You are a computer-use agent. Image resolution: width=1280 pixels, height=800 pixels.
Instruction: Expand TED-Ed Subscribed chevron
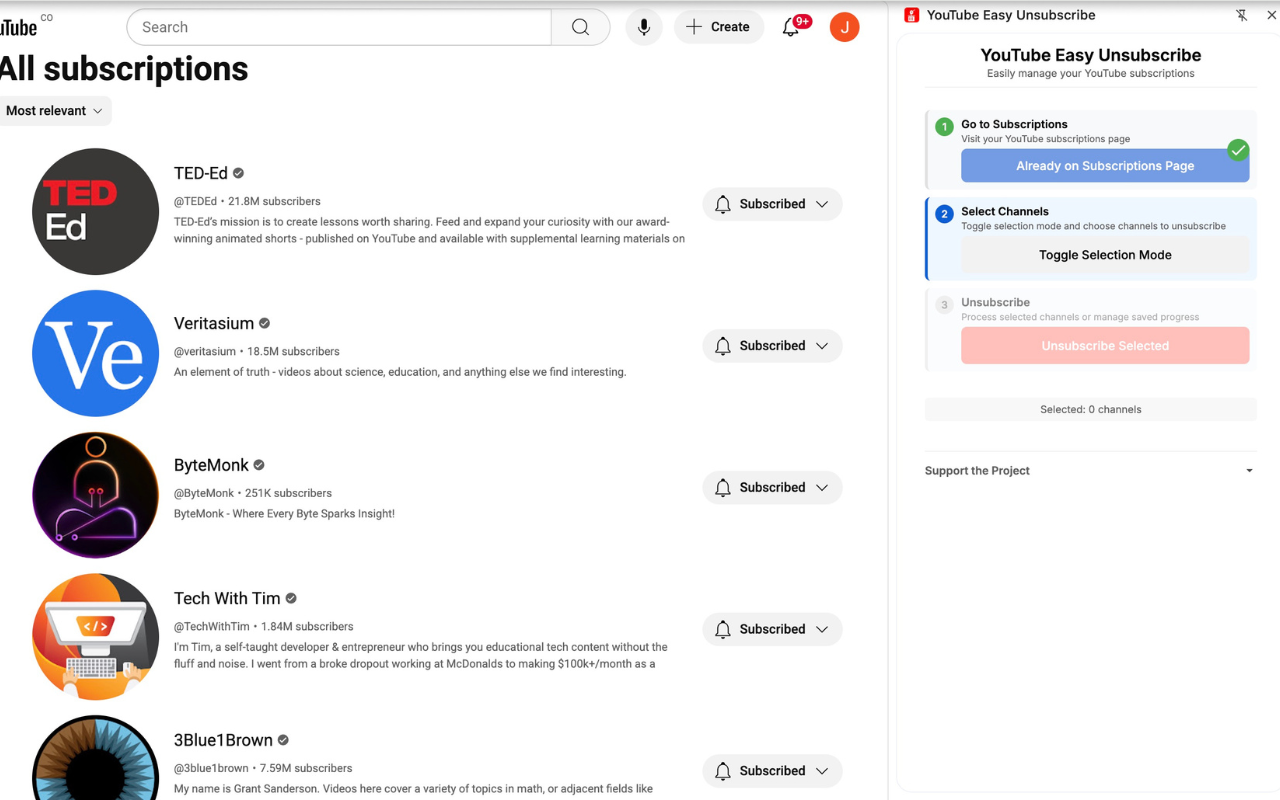[x=822, y=204]
